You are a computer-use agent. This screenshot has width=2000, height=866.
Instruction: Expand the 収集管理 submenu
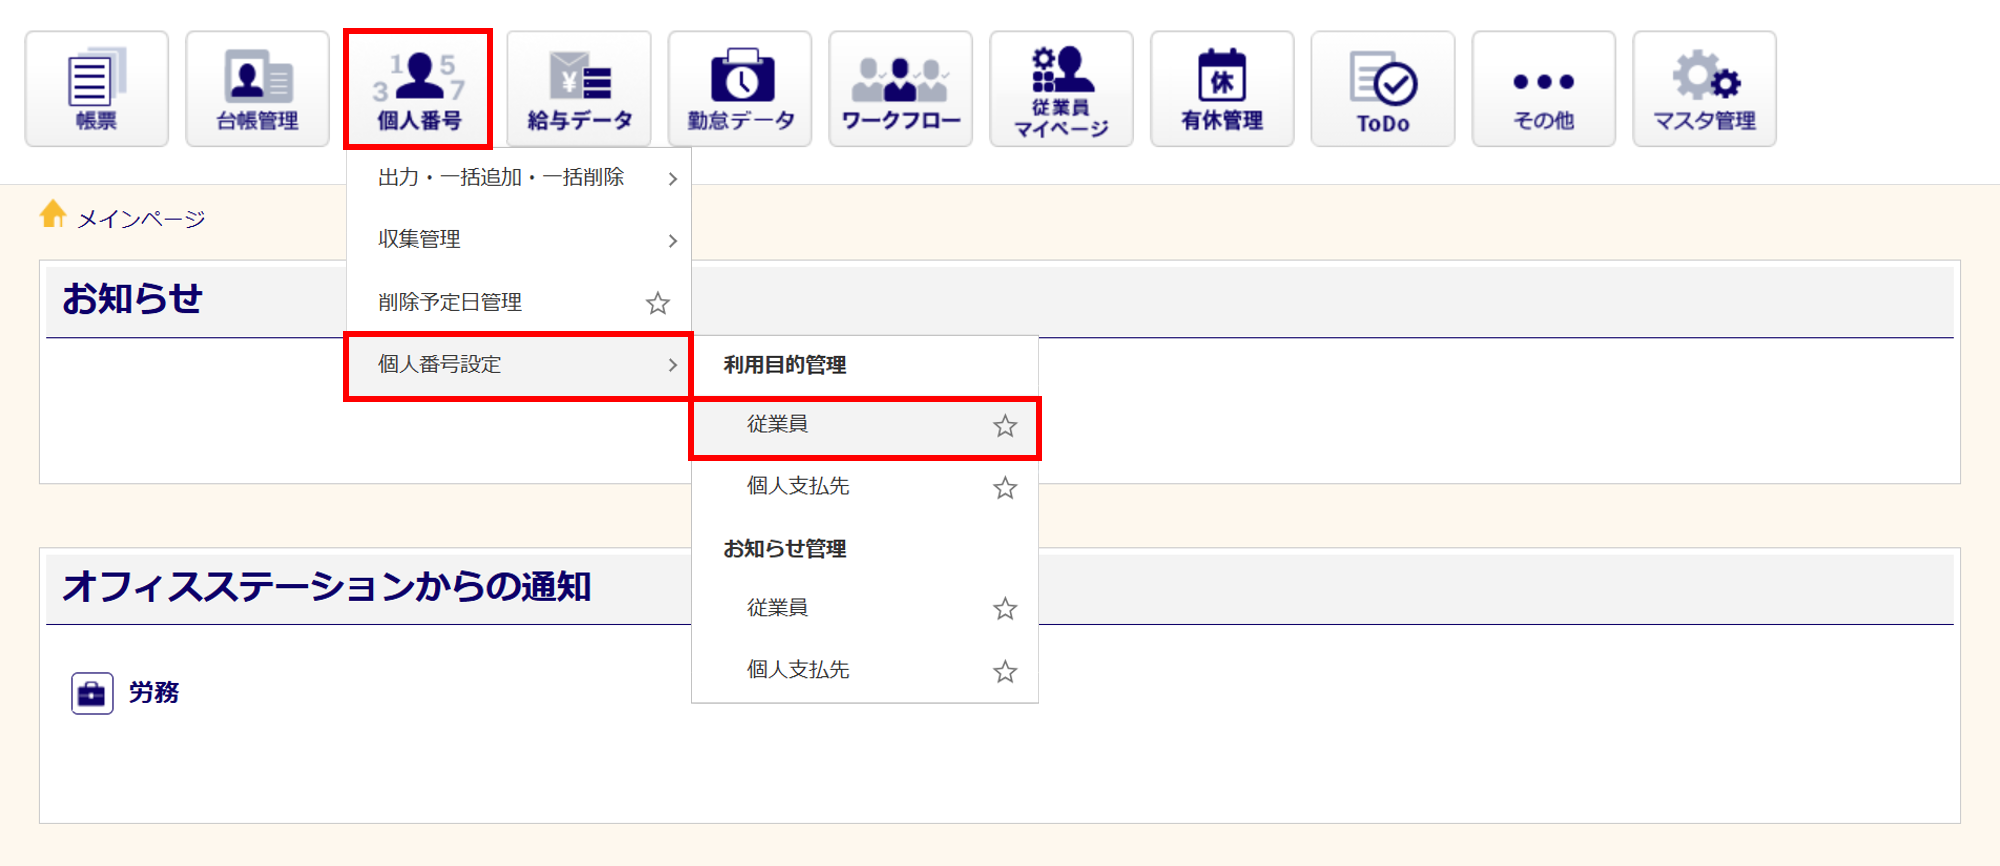point(518,240)
